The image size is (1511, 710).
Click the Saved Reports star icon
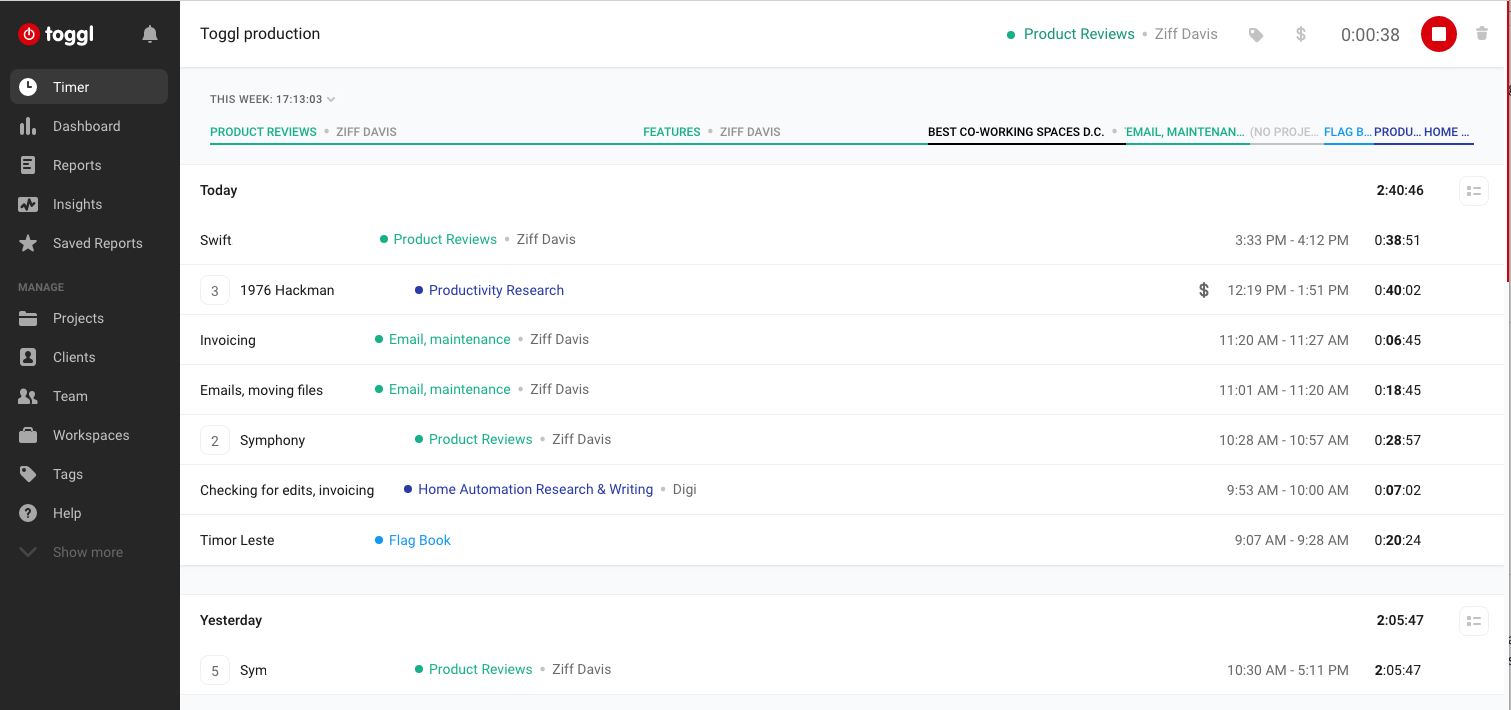click(x=28, y=243)
